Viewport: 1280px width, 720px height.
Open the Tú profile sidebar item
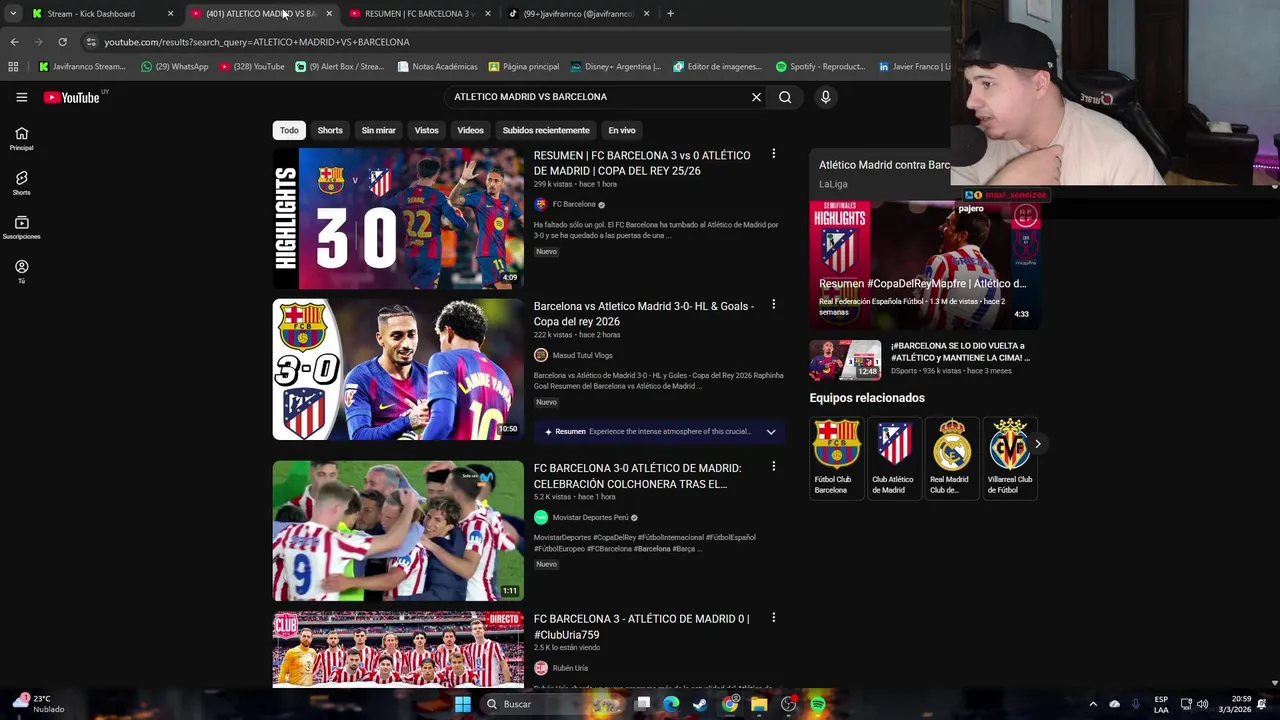pos(21,271)
